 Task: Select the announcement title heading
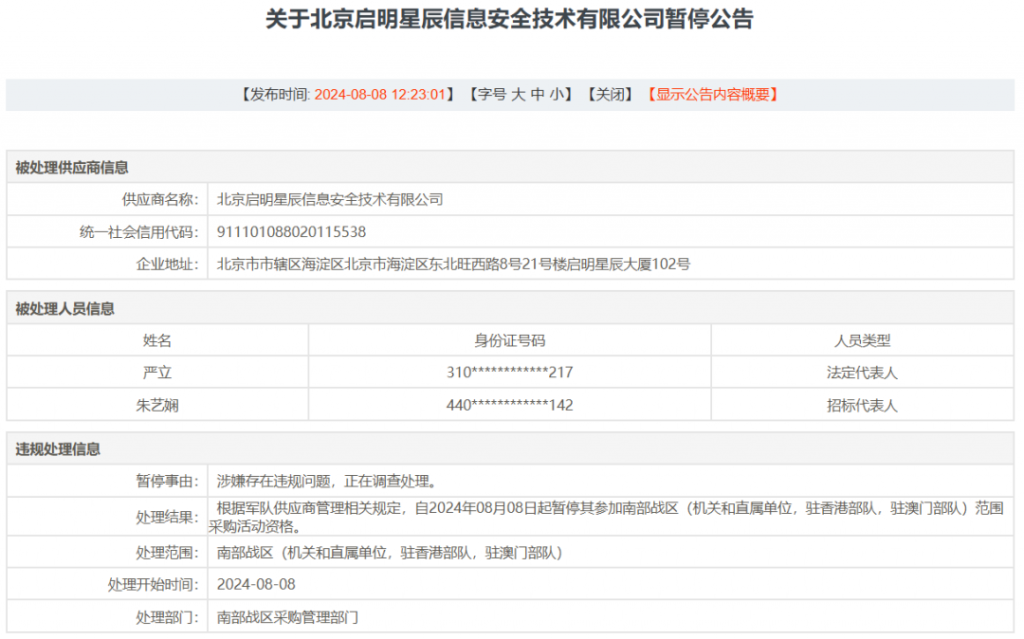click(509, 19)
